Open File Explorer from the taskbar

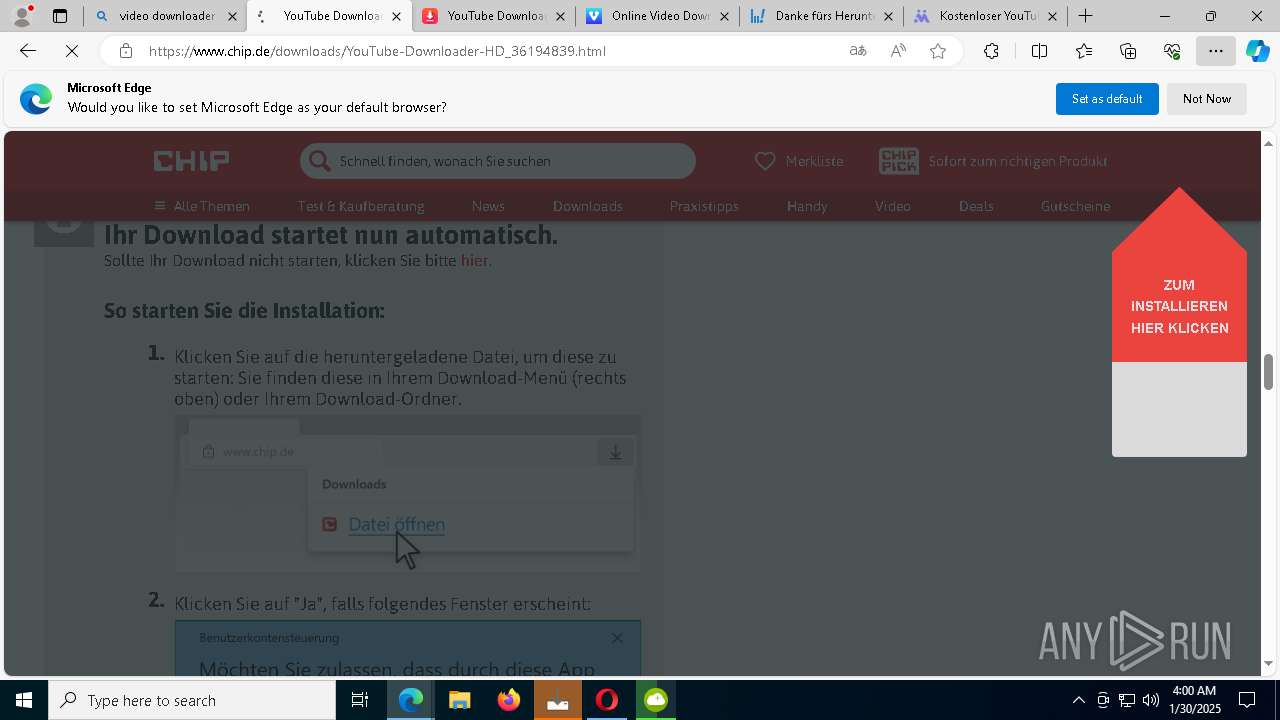(459, 700)
